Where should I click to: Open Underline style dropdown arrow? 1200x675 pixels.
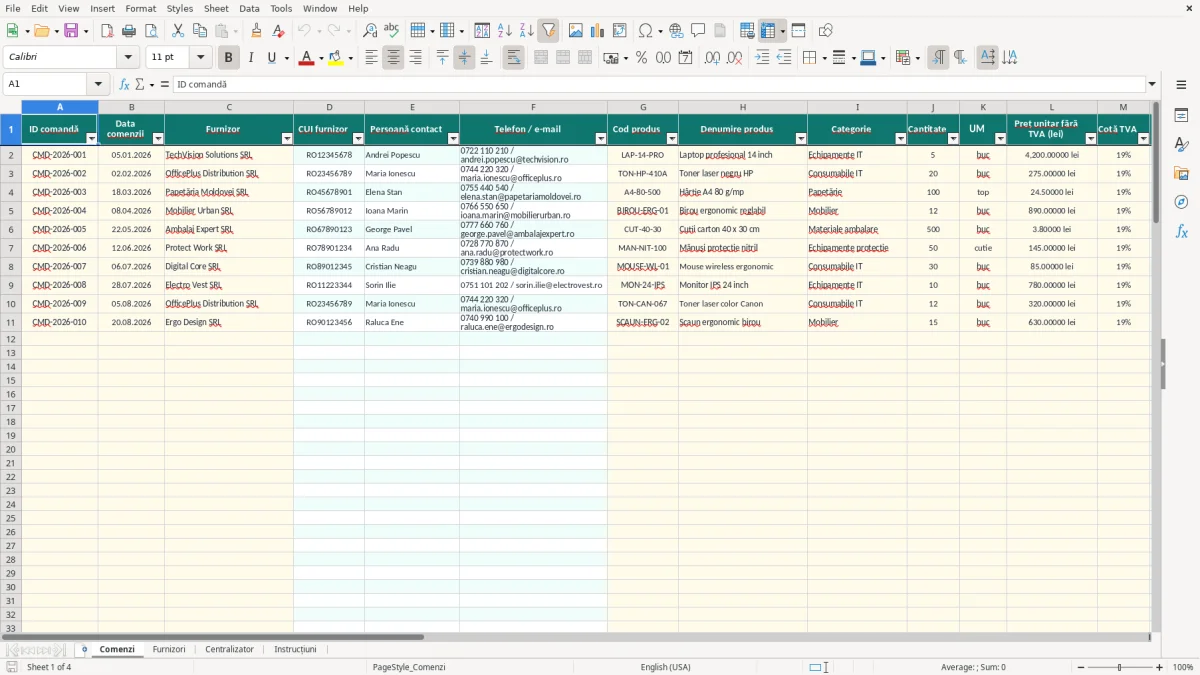[286, 58]
